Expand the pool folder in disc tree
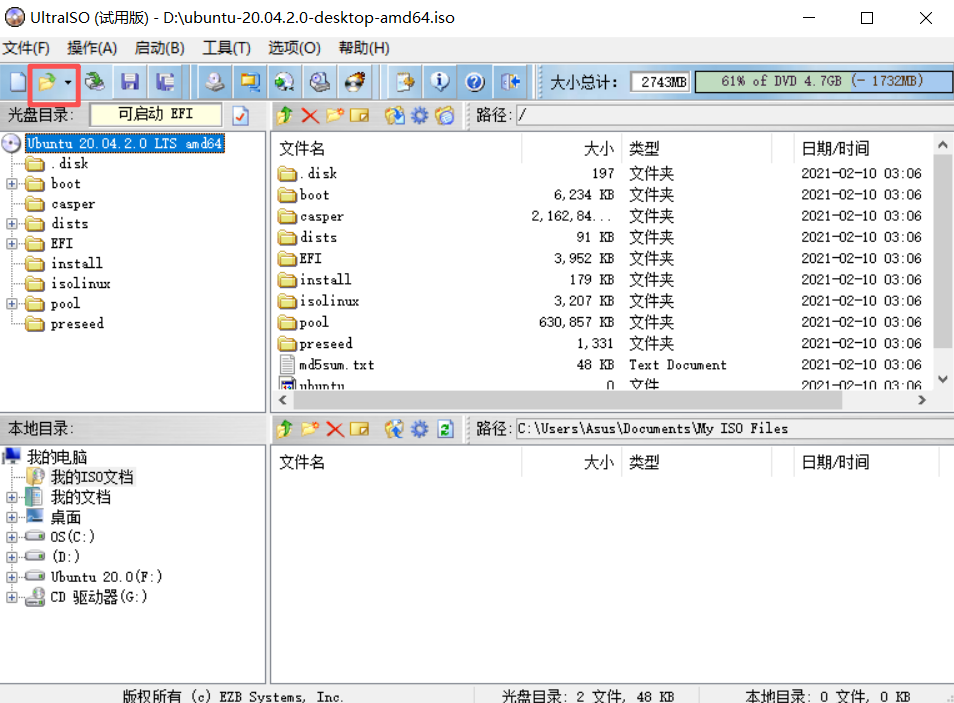 (12, 303)
